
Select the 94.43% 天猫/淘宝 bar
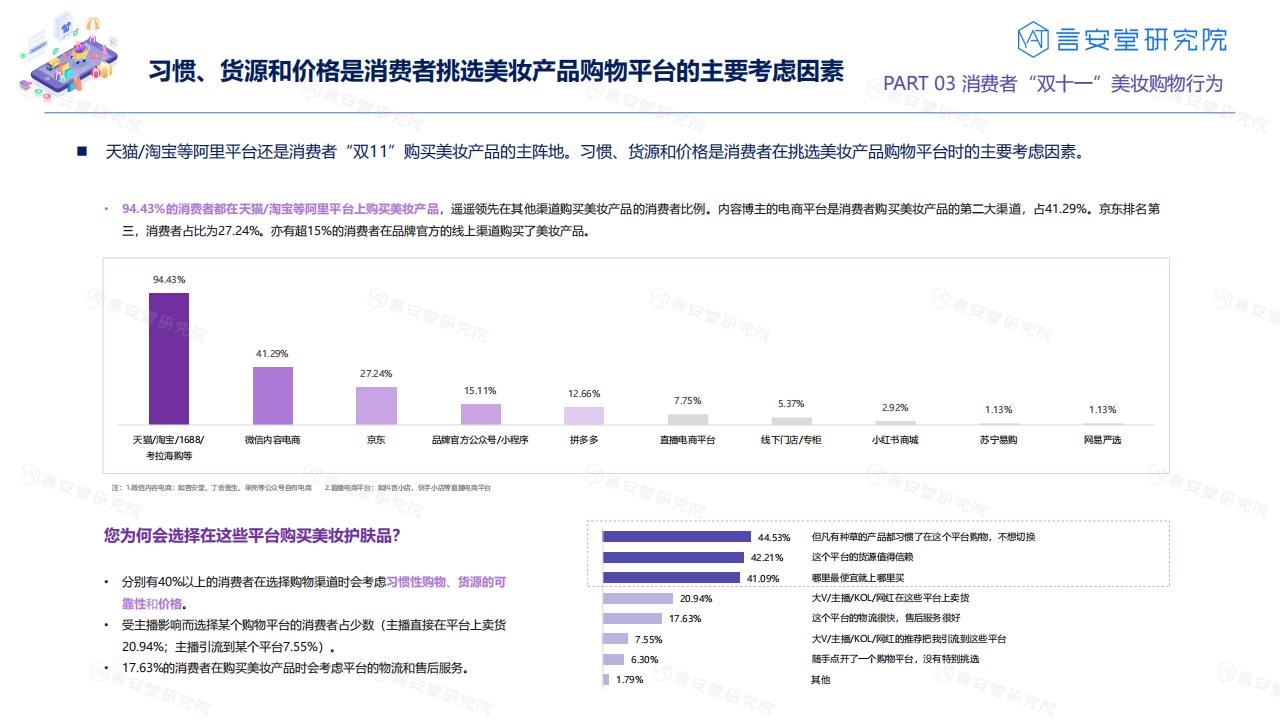click(169, 358)
